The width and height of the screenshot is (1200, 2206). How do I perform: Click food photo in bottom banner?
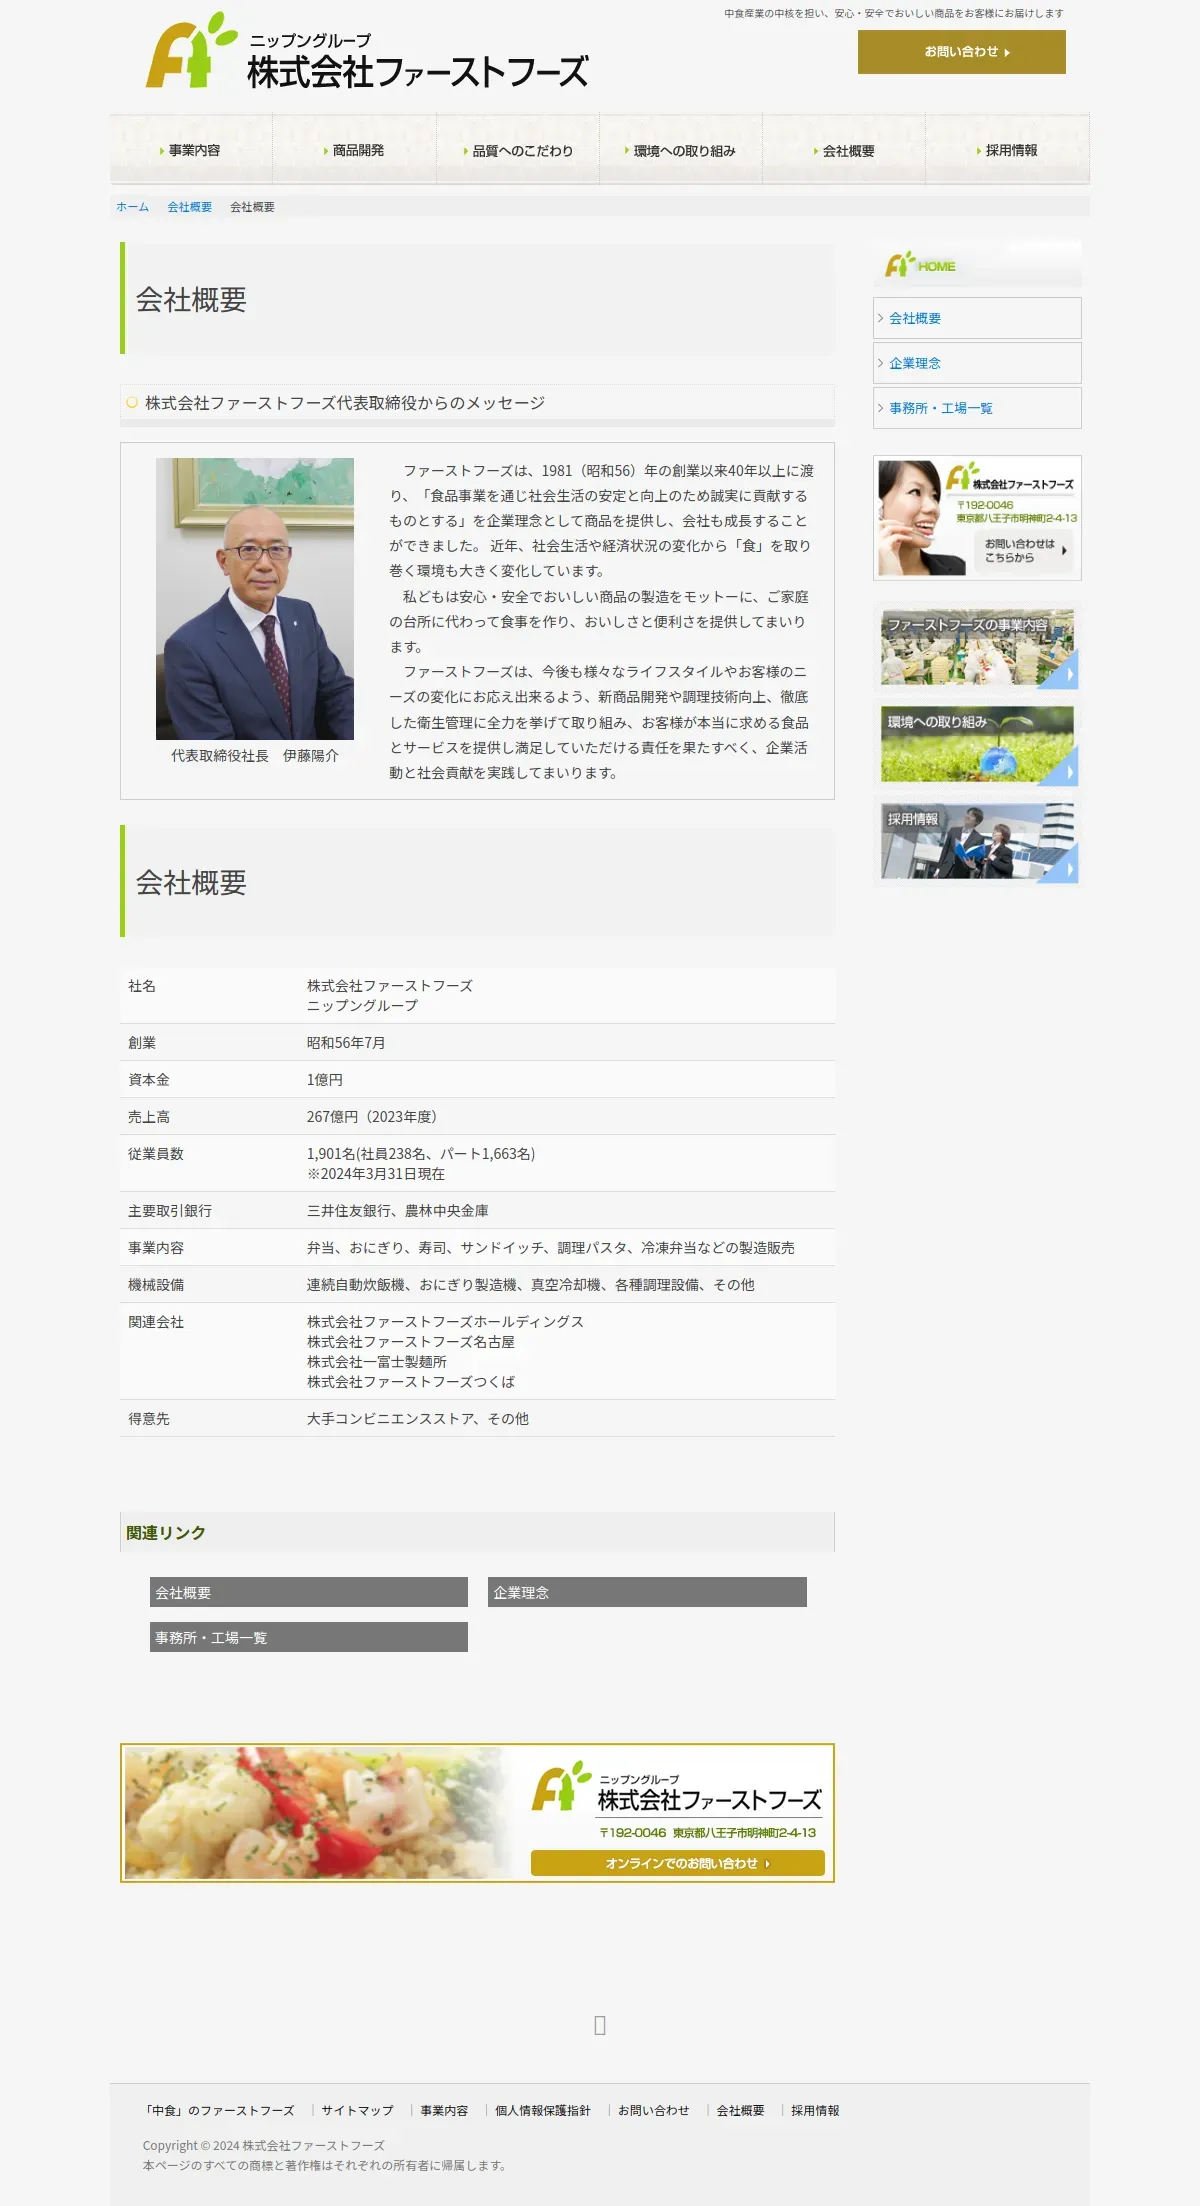(x=315, y=1813)
